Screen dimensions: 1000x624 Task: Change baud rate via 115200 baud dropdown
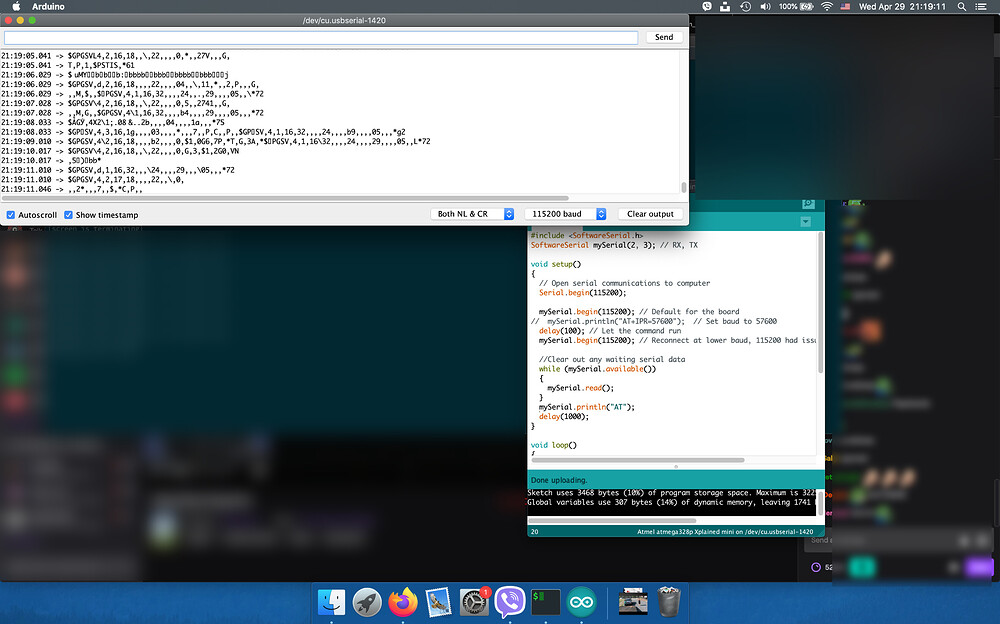565,213
